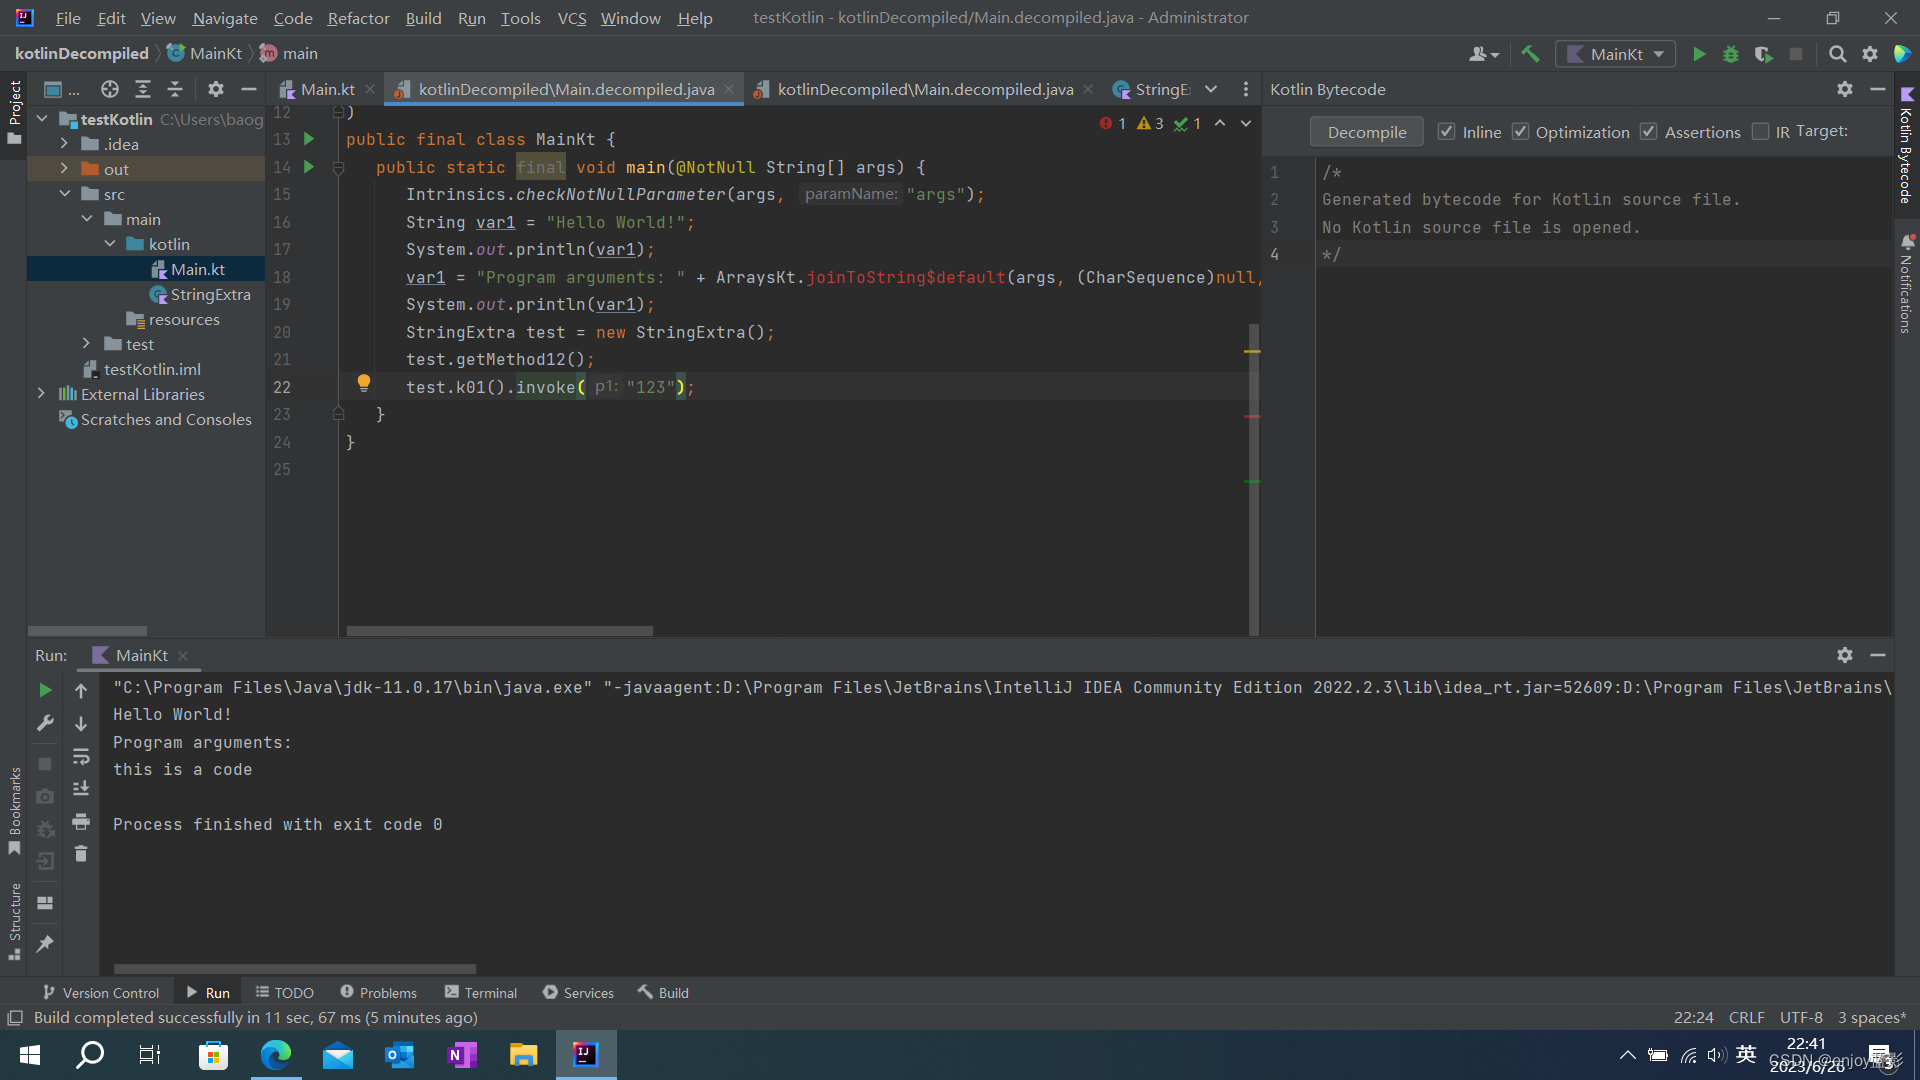Image resolution: width=1920 pixels, height=1080 pixels.
Task: Open the MainKt run configuration dropdown
Action: 1616,54
